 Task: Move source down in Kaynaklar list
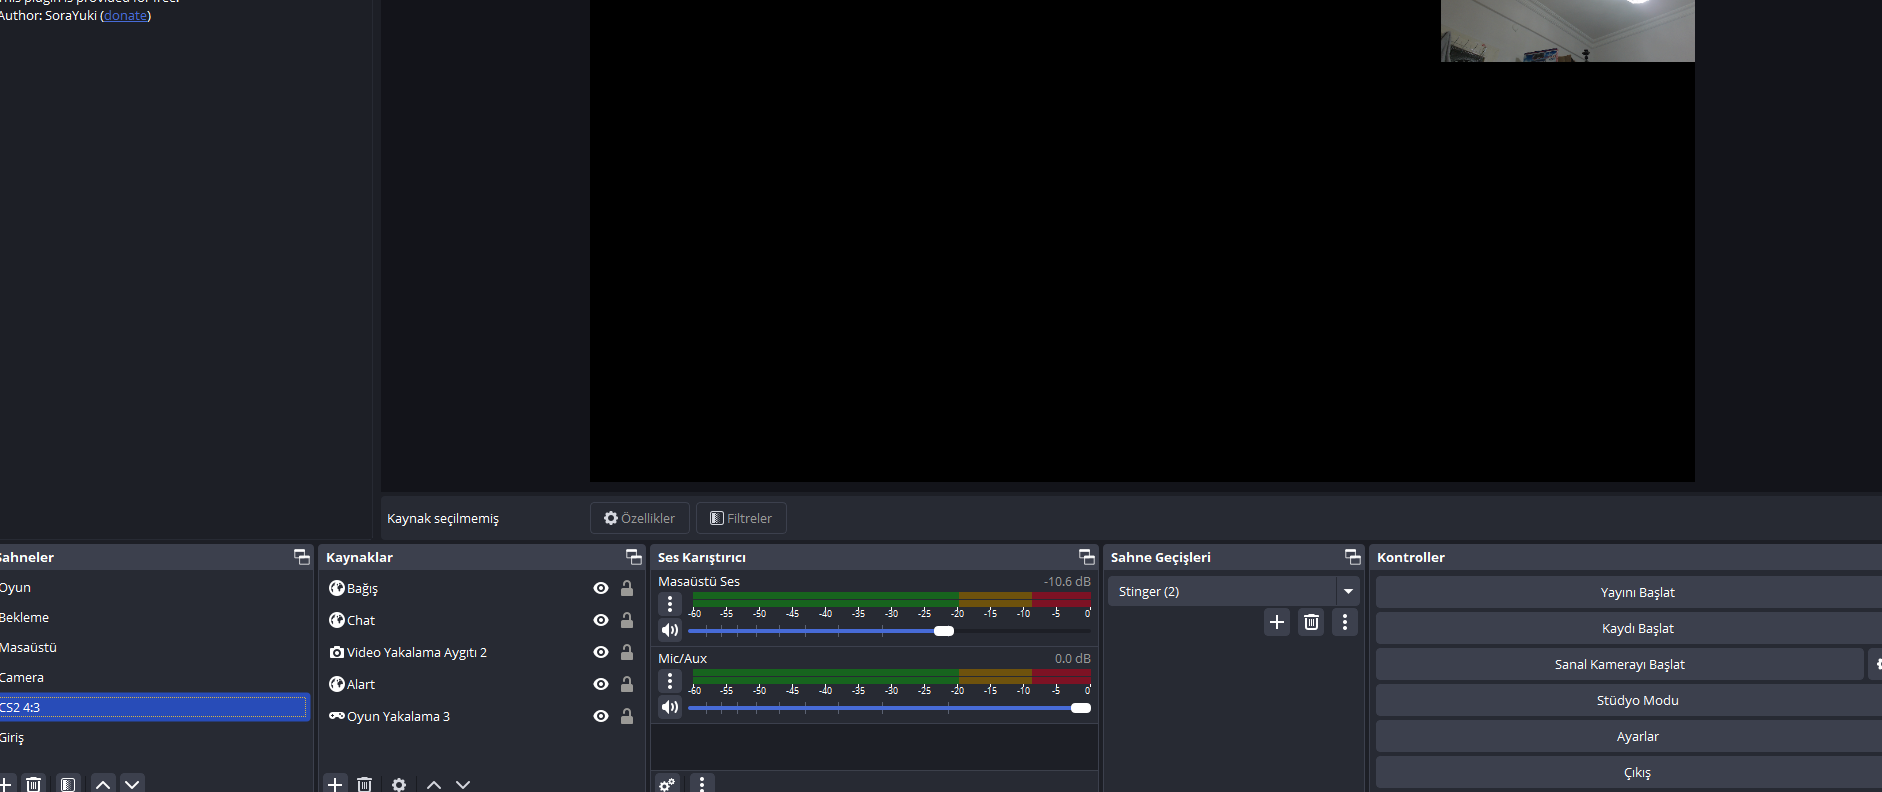click(463, 784)
